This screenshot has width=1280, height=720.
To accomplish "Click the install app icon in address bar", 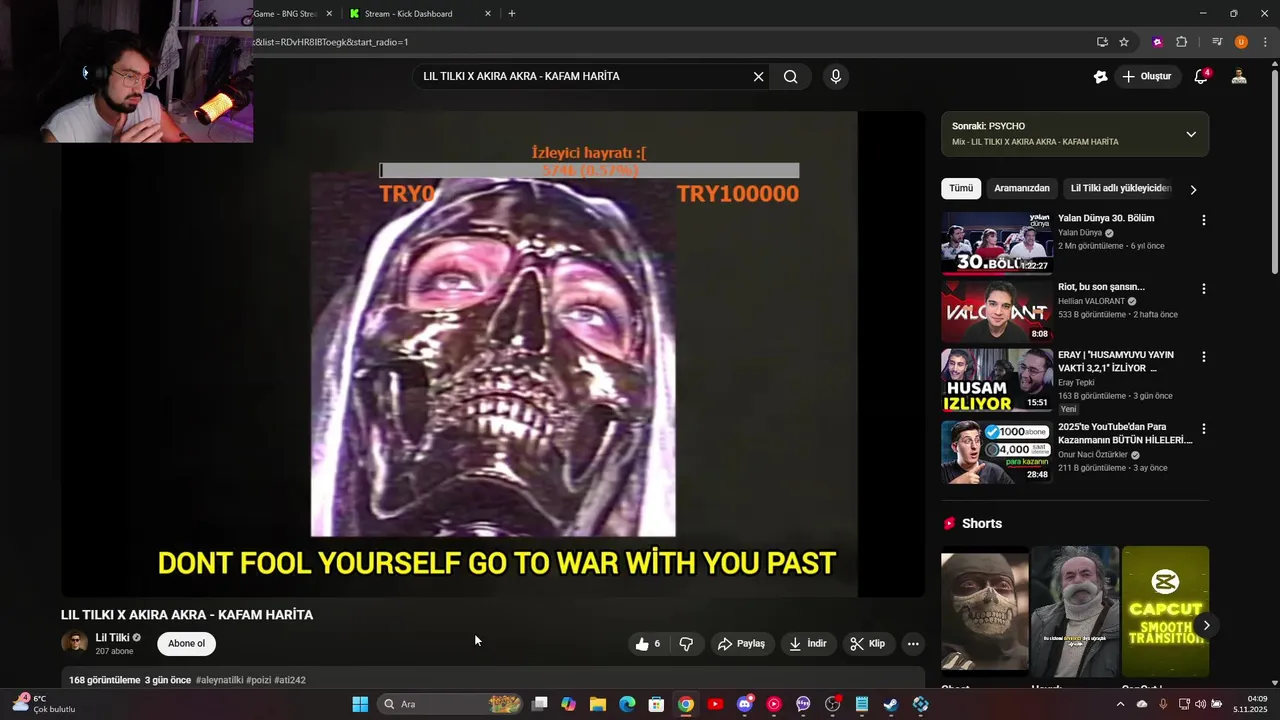I will point(1102,42).
